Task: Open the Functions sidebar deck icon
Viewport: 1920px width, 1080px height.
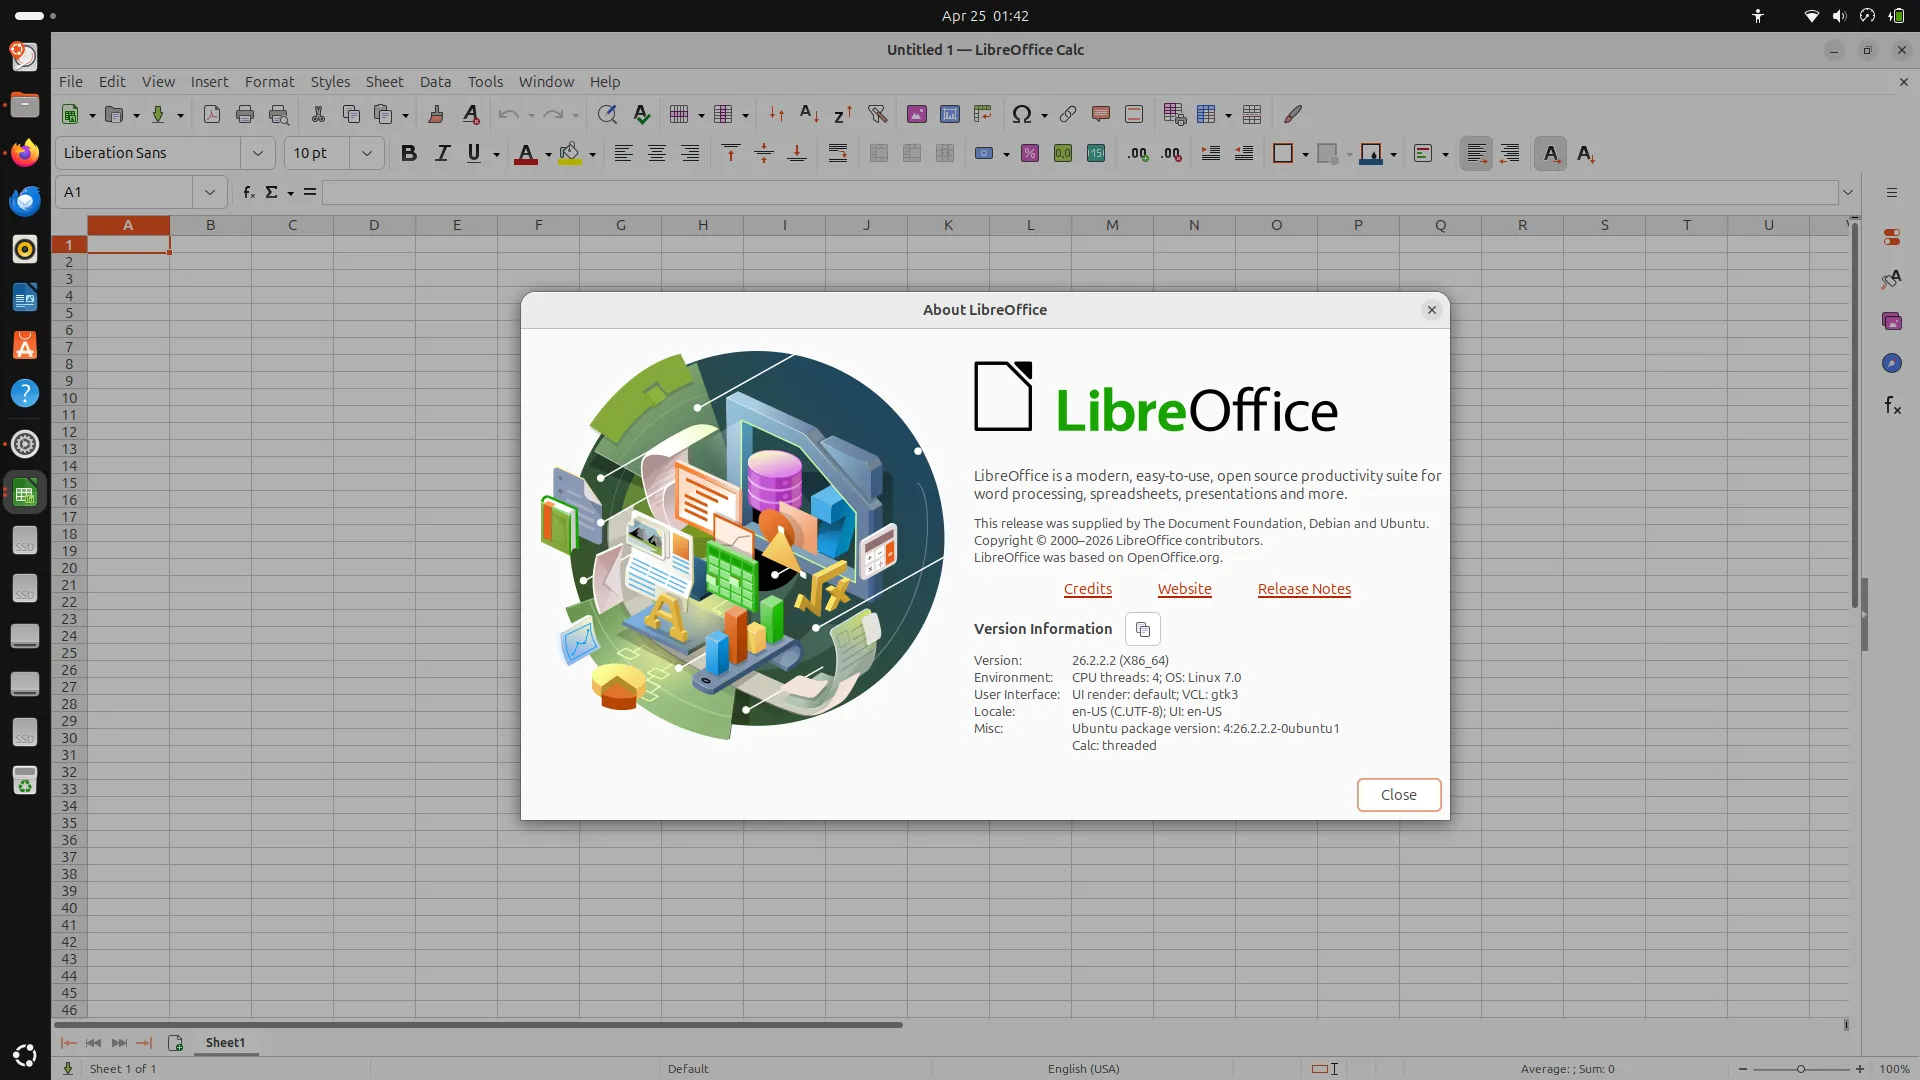Action: (1892, 405)
